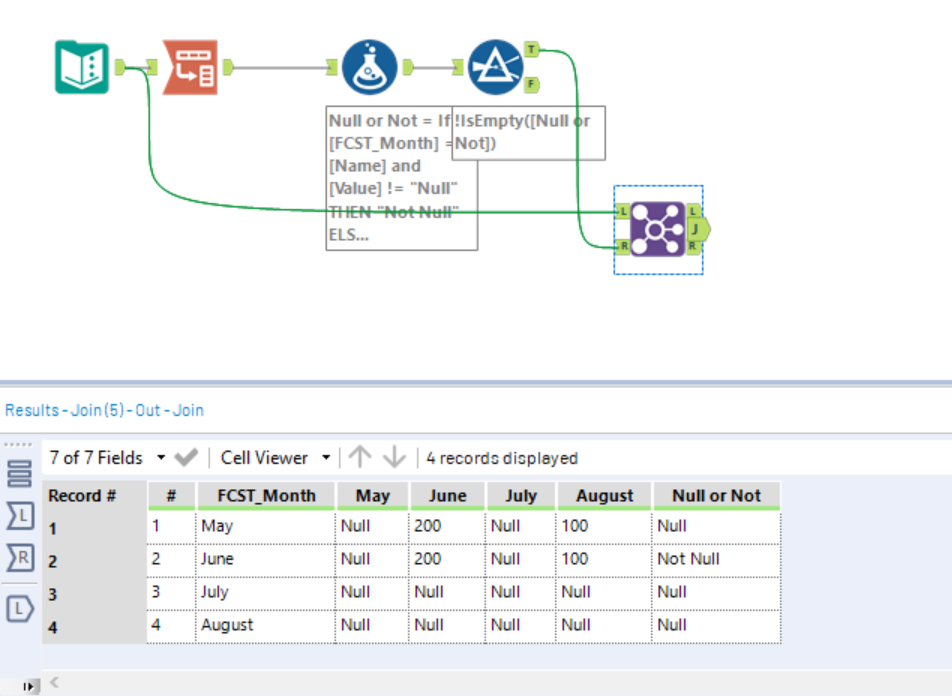This screenshot has height=696, width=952.
Task: Click the down arrow to go to next record
Action: (x=393, y=458)
